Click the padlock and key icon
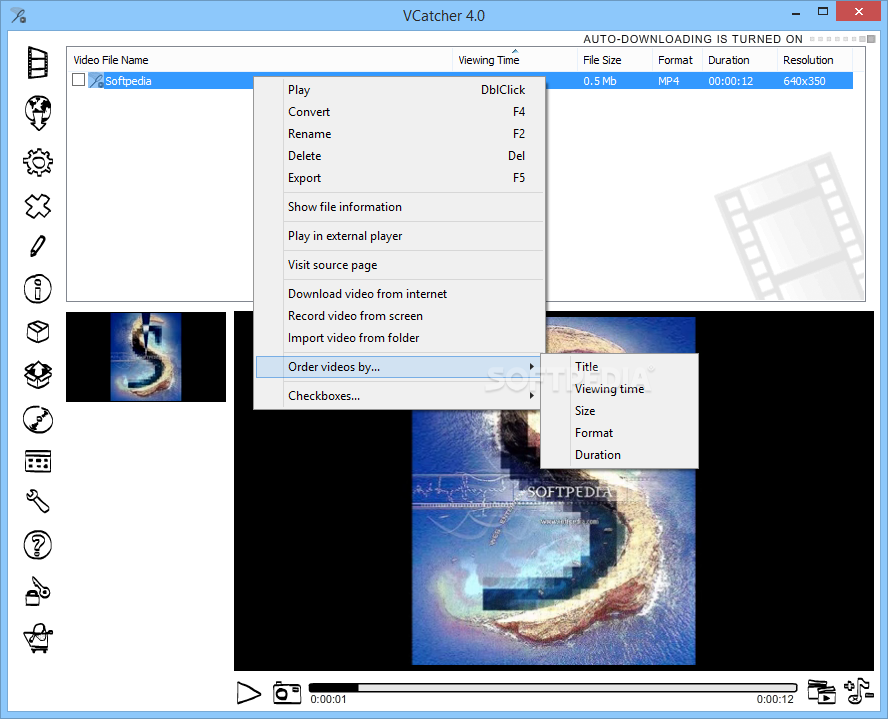888x719 pixels. coord(38,592)
